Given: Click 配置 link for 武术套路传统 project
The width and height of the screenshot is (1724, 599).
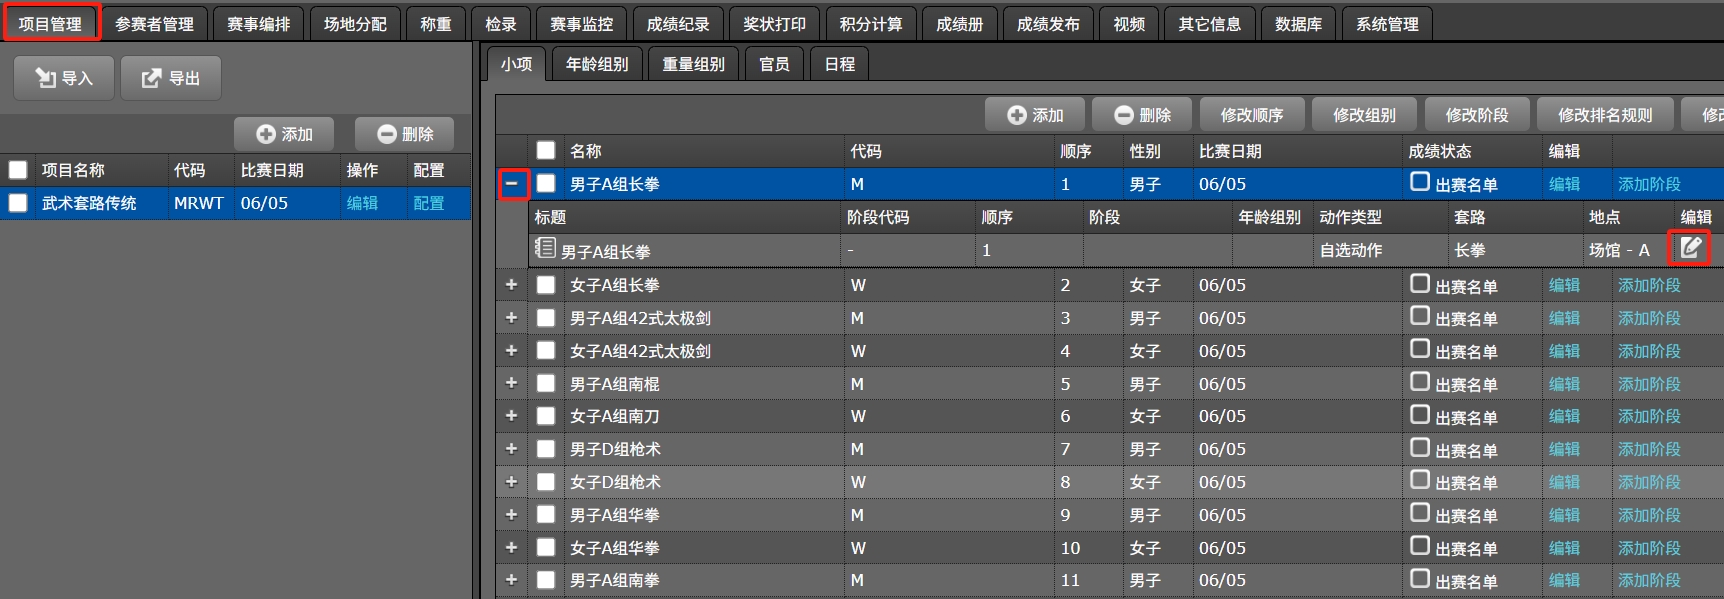Looking at the screenshot, I should (x=429, y=203).
